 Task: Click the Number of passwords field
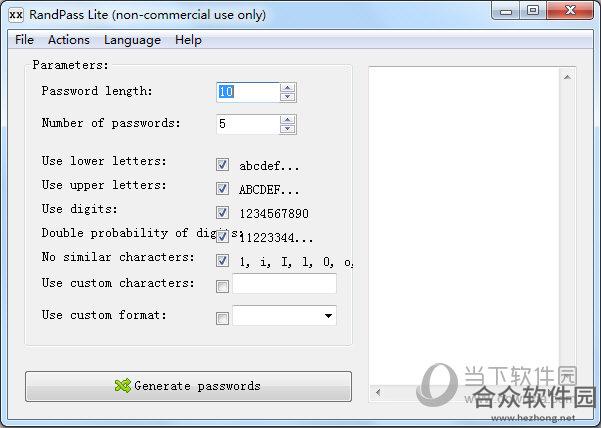[x=248, y=124]
